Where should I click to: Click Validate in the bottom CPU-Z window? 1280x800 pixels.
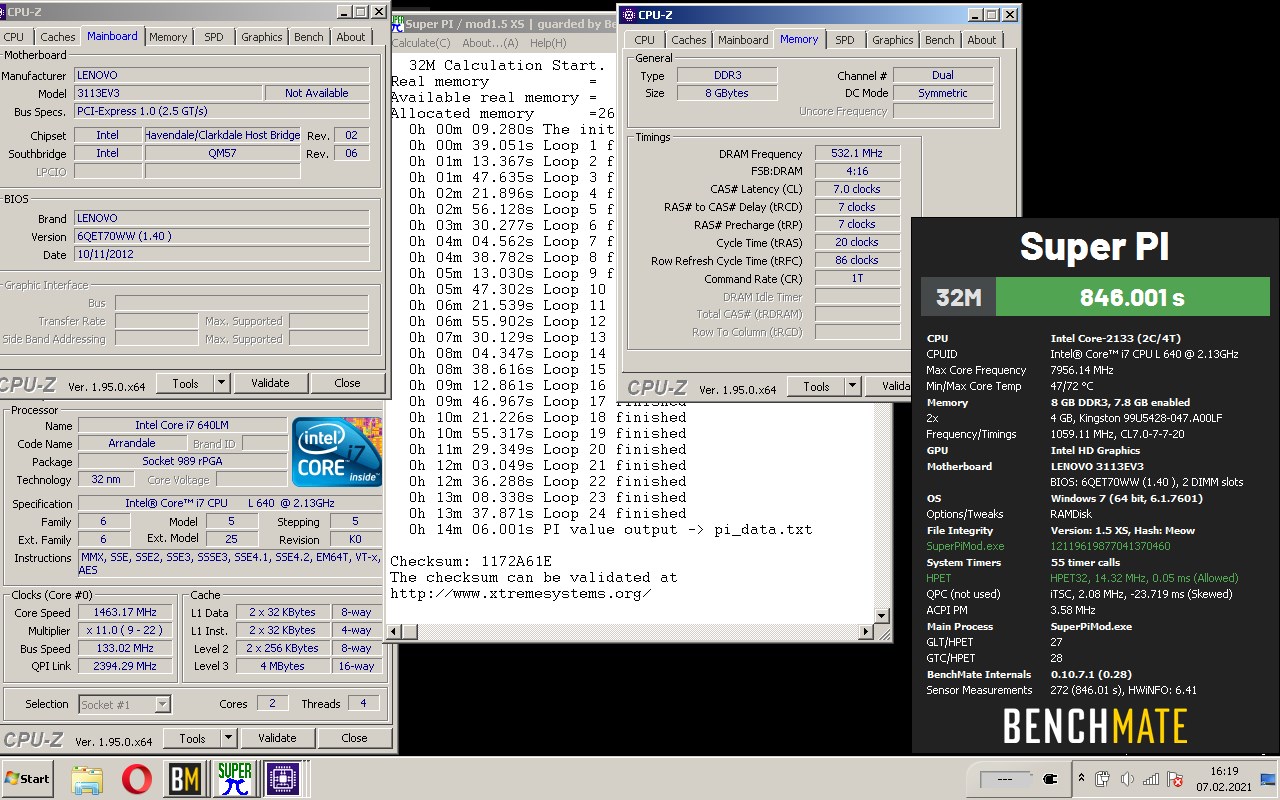pos(277,738)
